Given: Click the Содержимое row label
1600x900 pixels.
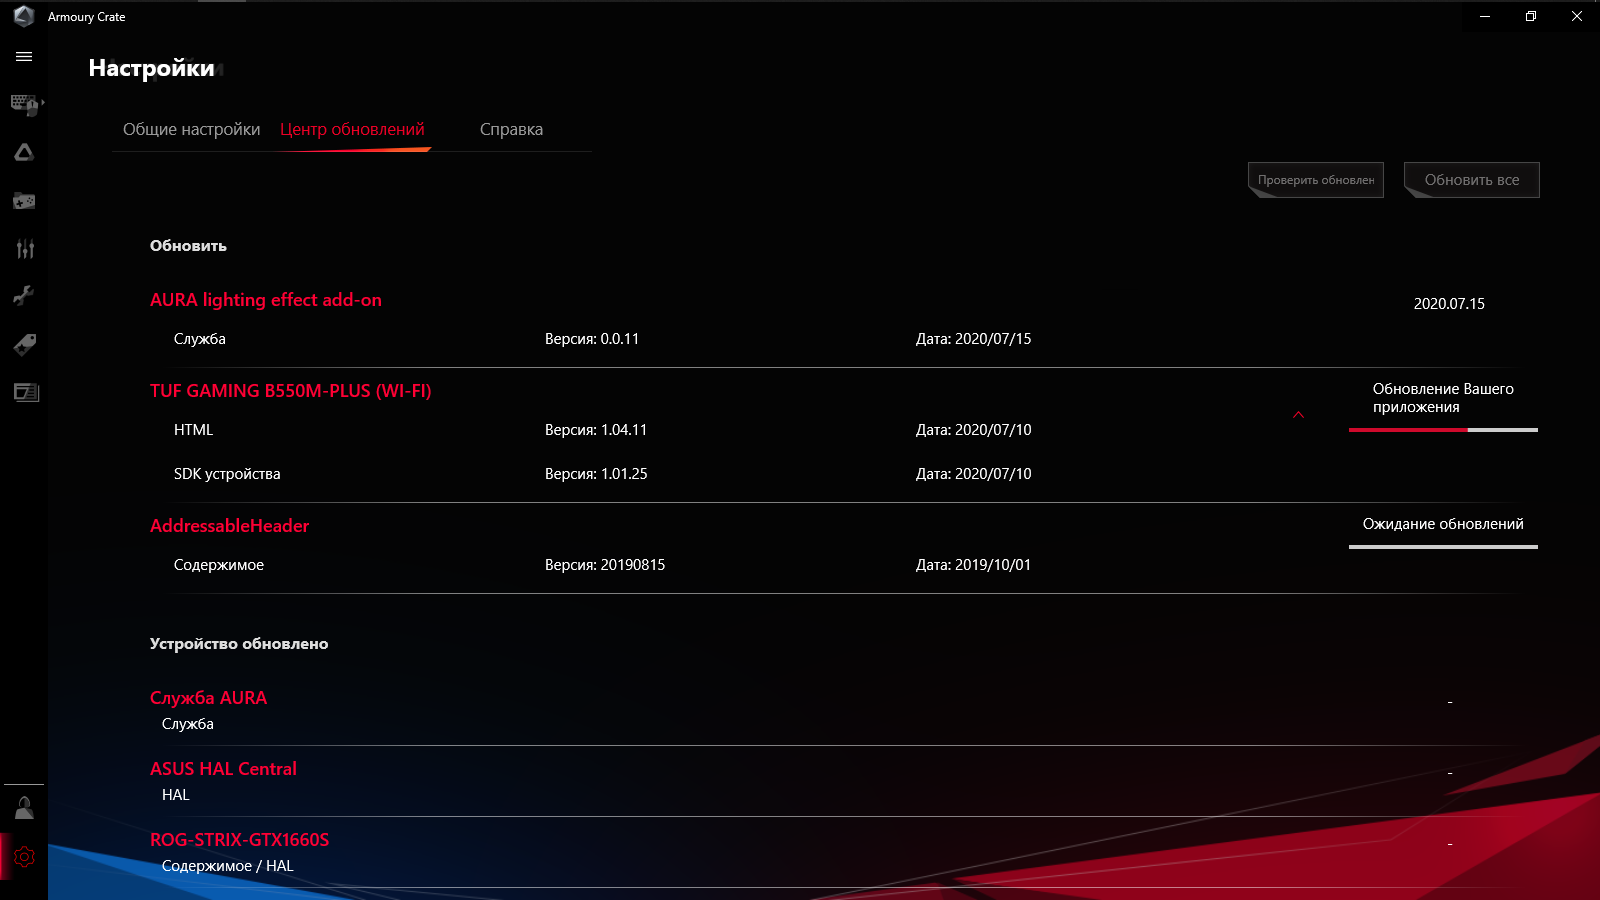Looking at the screenshot, I should [219, 565].
